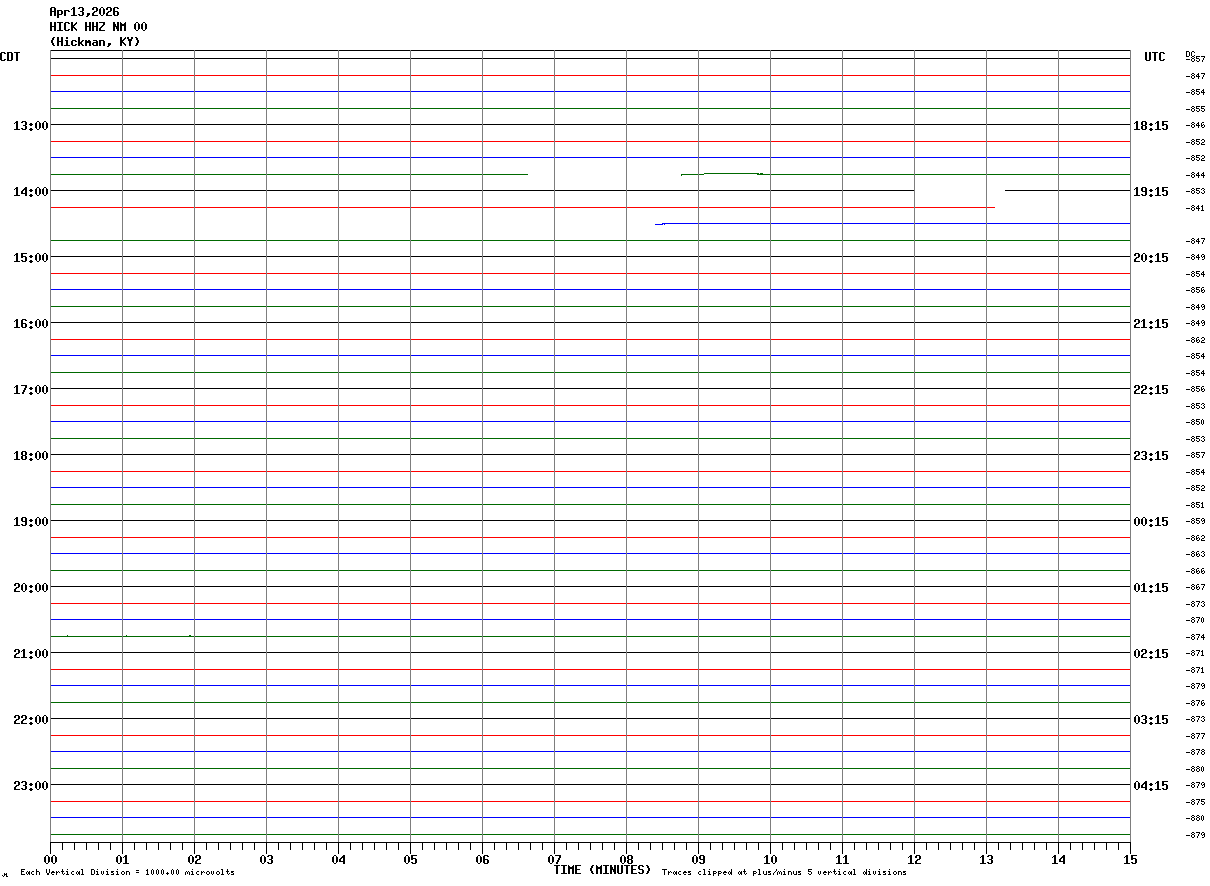Click minute tick label 01
Screen dimensions: 1210x886
pyautogui.click(x=122, y=859)
